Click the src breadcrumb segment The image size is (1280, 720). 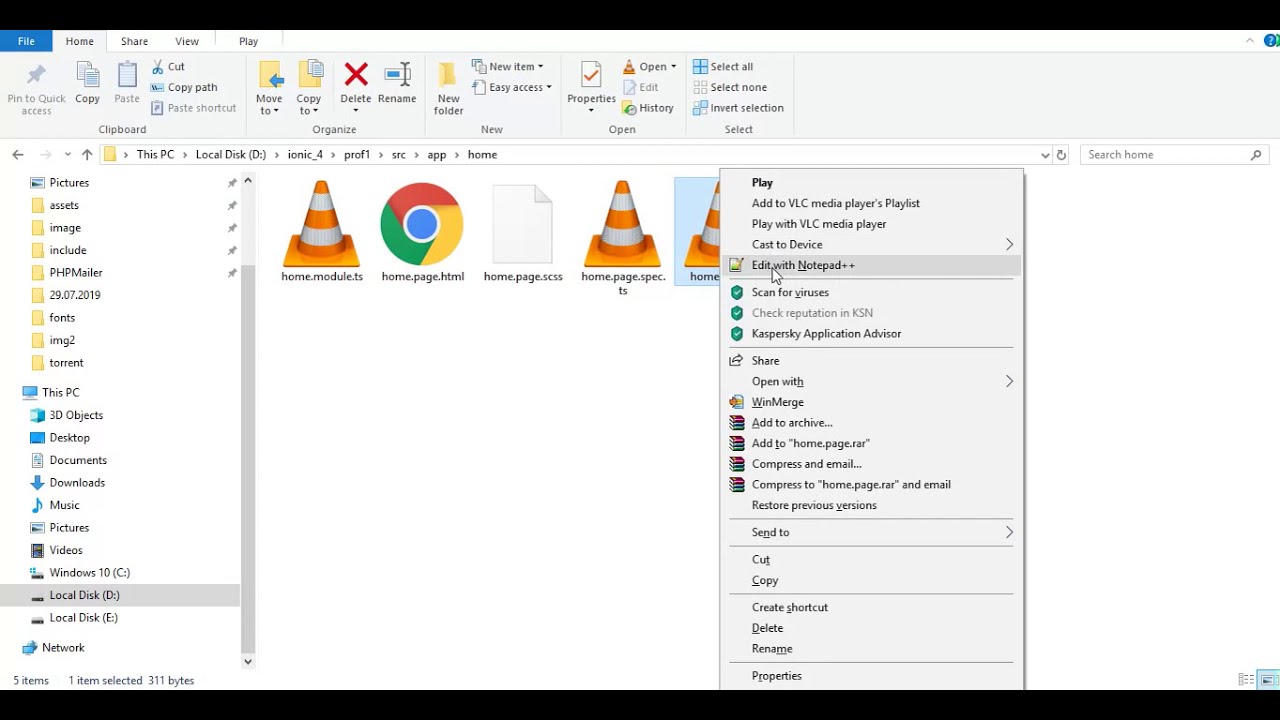tap(399, 154)
